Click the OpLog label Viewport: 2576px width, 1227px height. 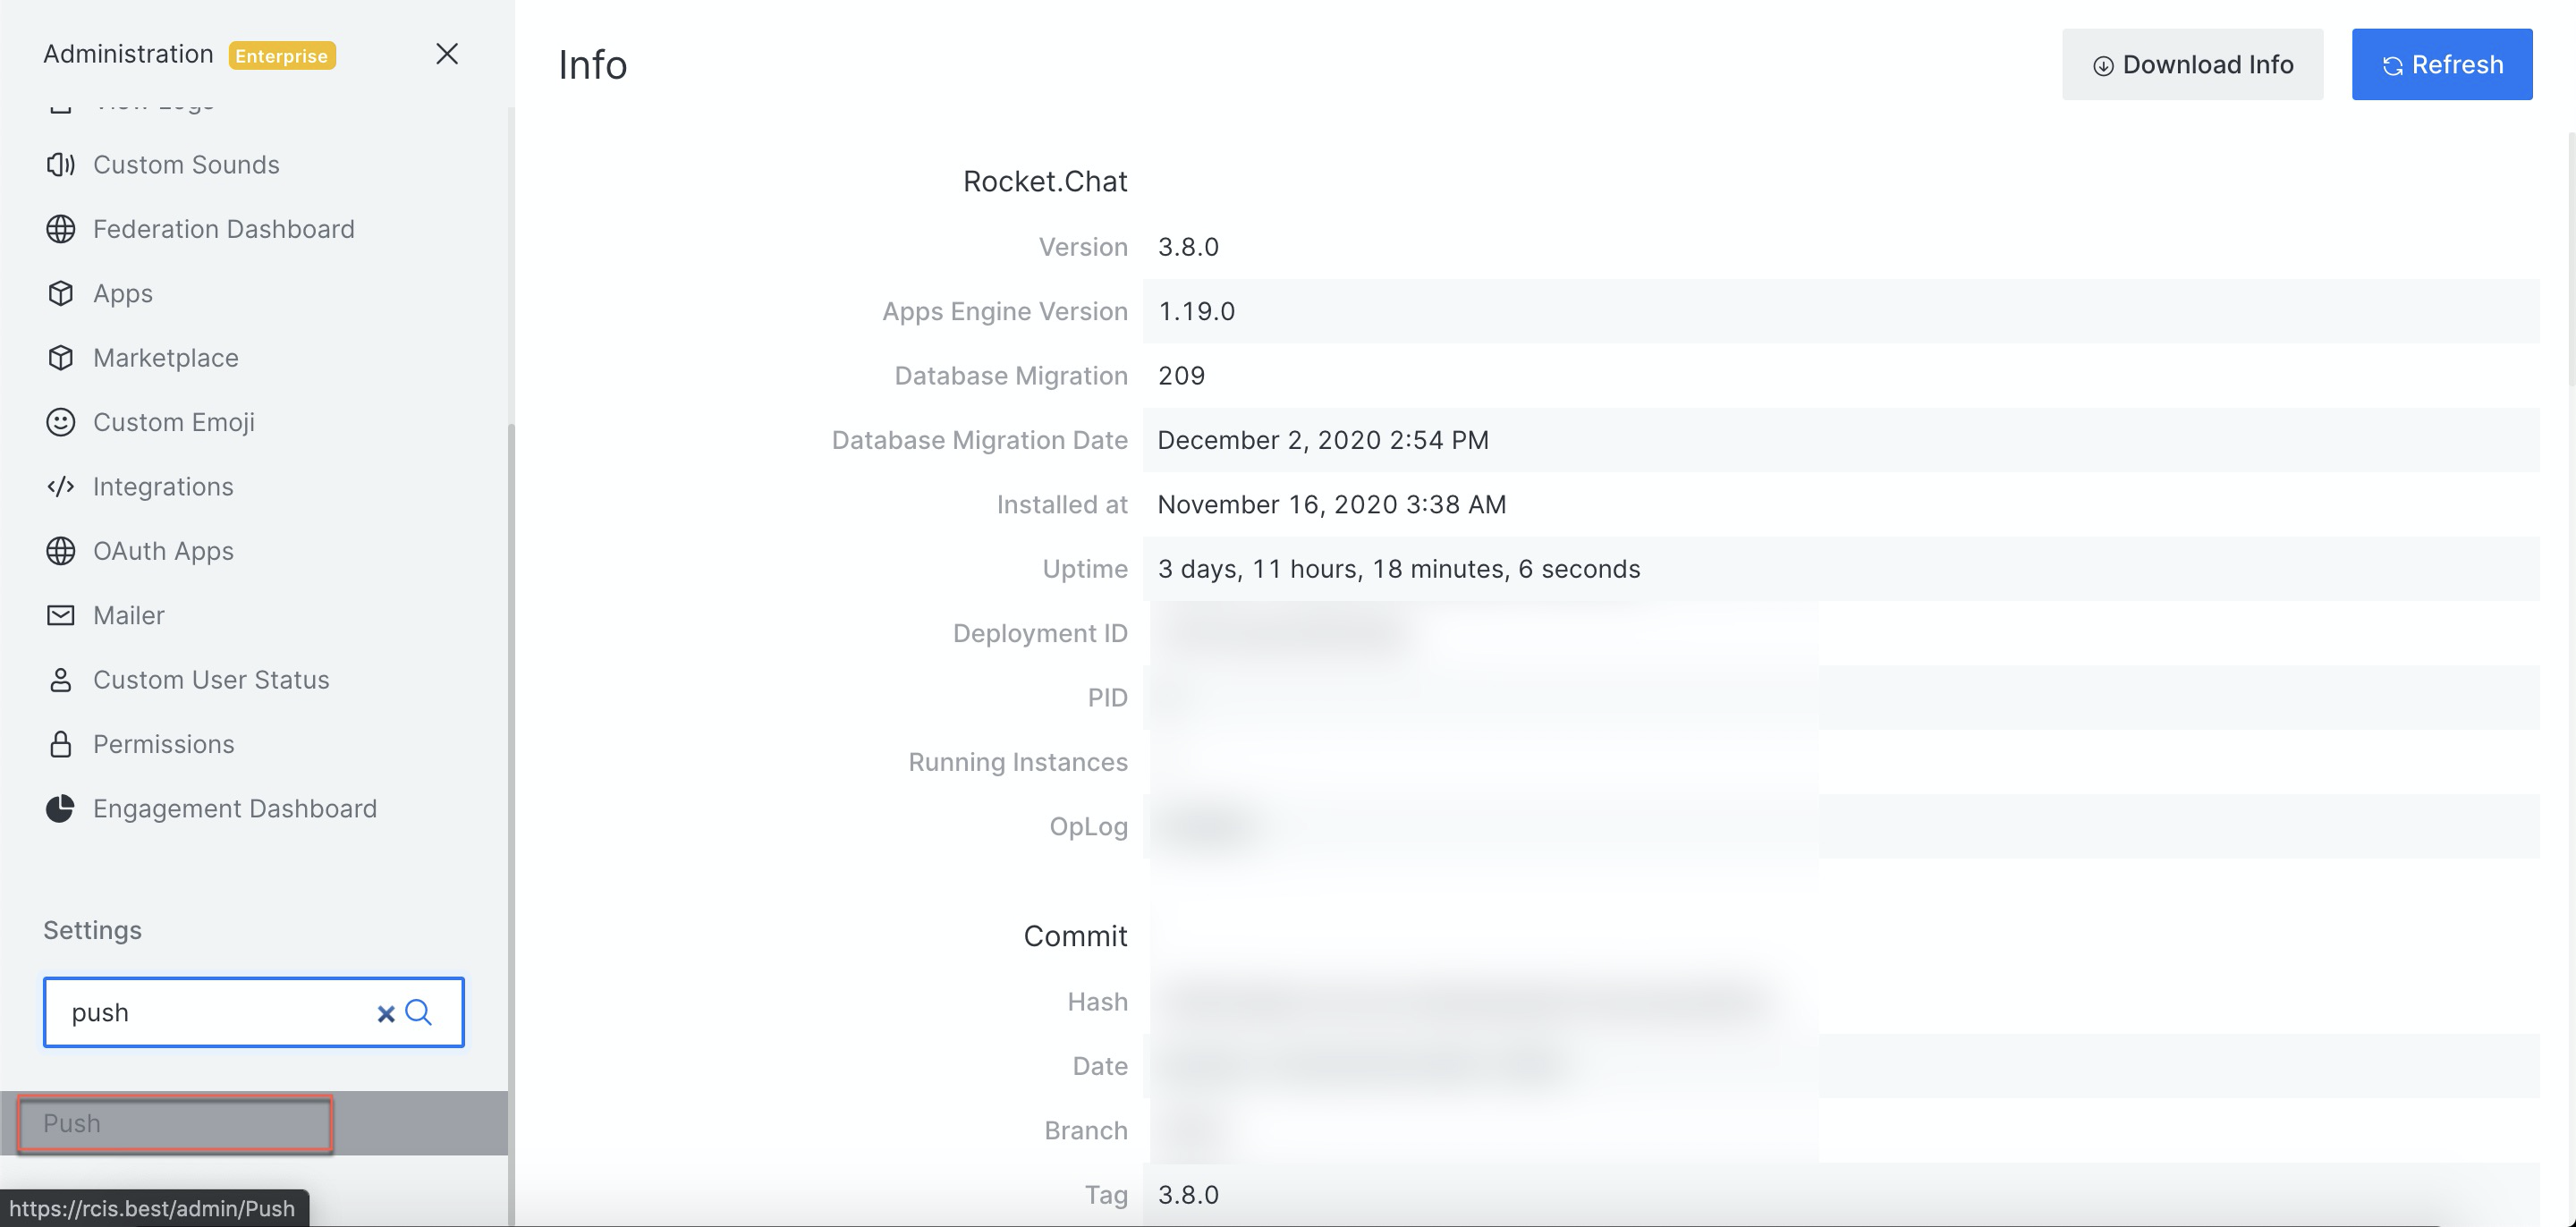click(x=1088, y=827)
